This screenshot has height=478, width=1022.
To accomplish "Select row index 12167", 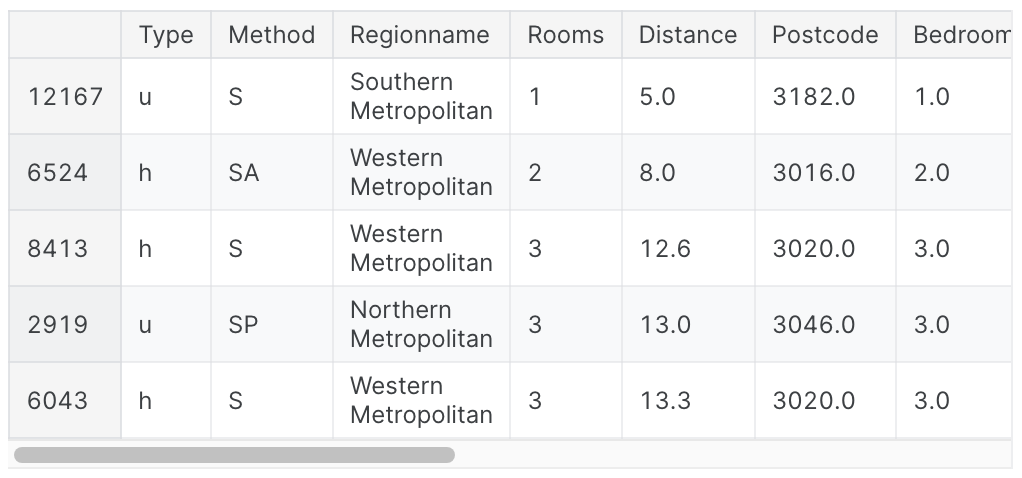I will (x=65, y=97).
